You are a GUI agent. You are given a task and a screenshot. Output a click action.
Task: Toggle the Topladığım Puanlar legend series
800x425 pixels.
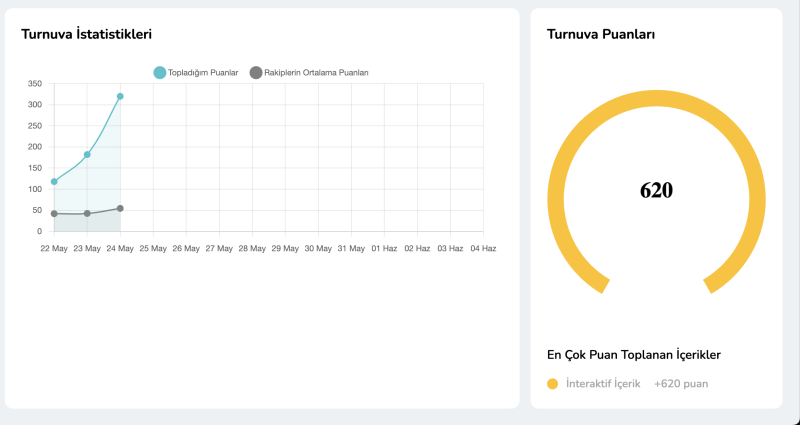(x=203, y=72)
